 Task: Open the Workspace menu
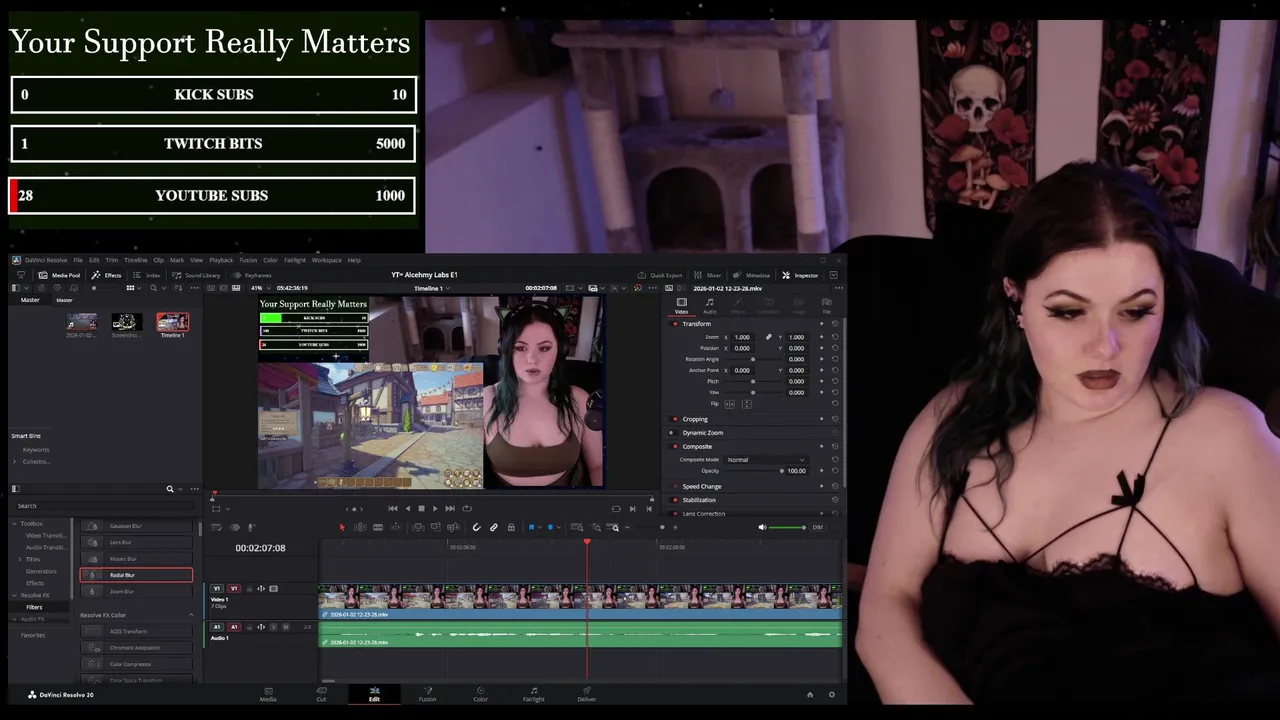point(327,260)
